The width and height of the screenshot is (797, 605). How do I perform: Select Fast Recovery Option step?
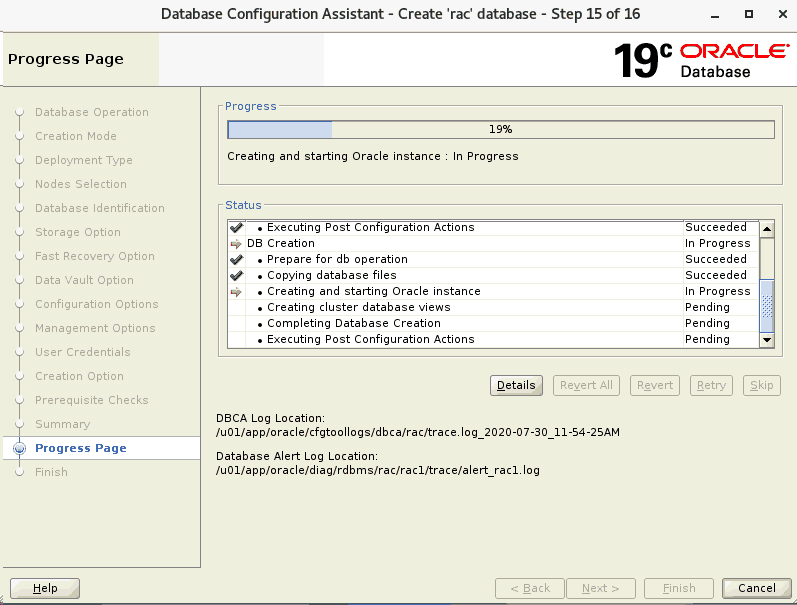[x=95, y=256]
